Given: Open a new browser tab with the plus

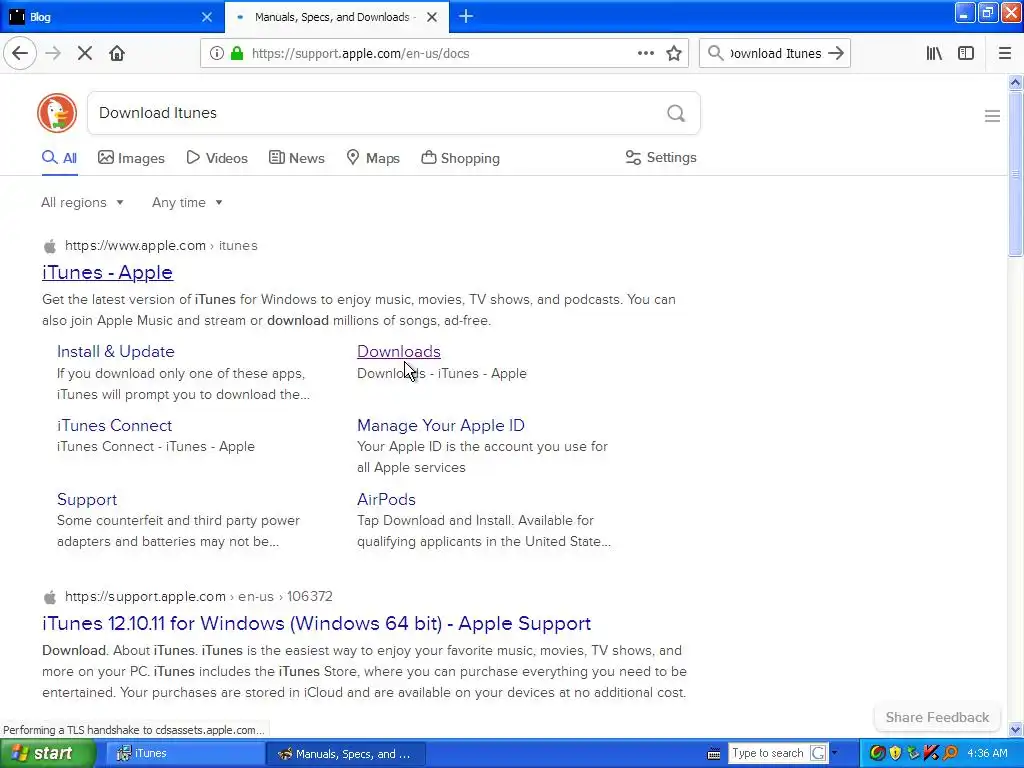Looking at the screenshot, I should (x=466, y=17).
